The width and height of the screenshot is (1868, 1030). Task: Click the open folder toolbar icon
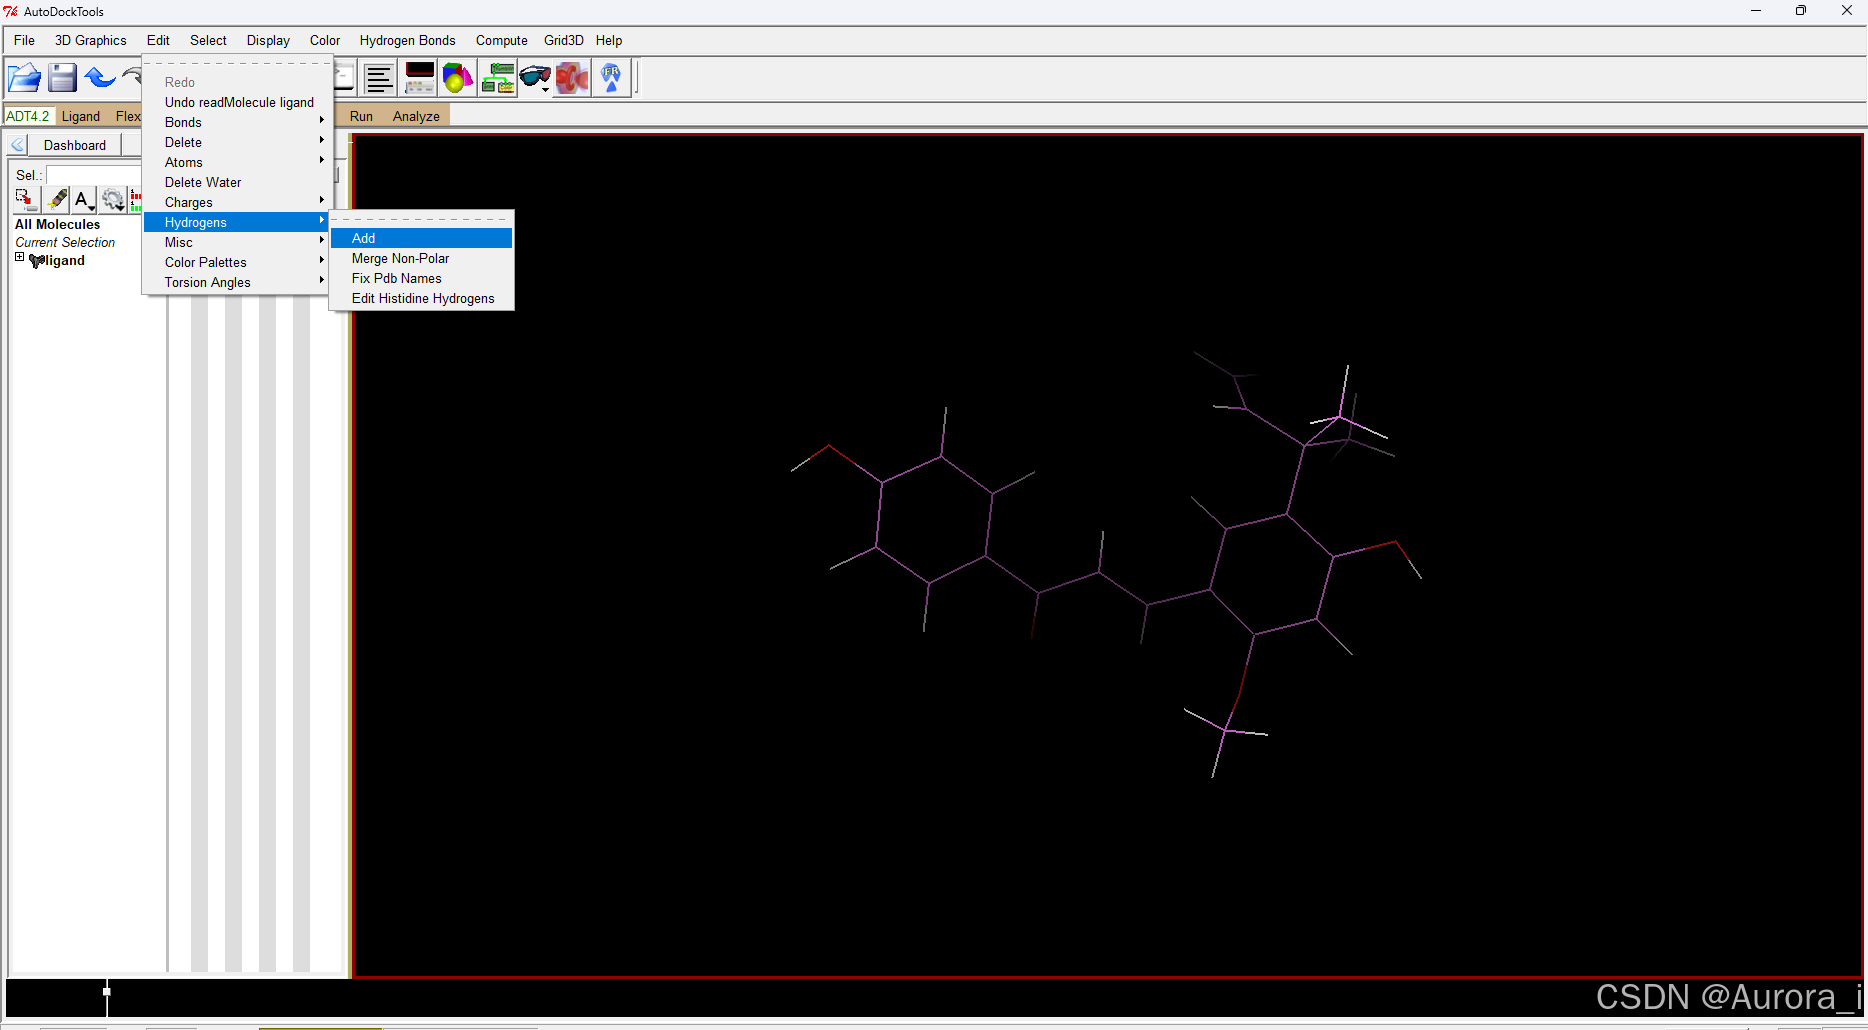coord(24,78)
